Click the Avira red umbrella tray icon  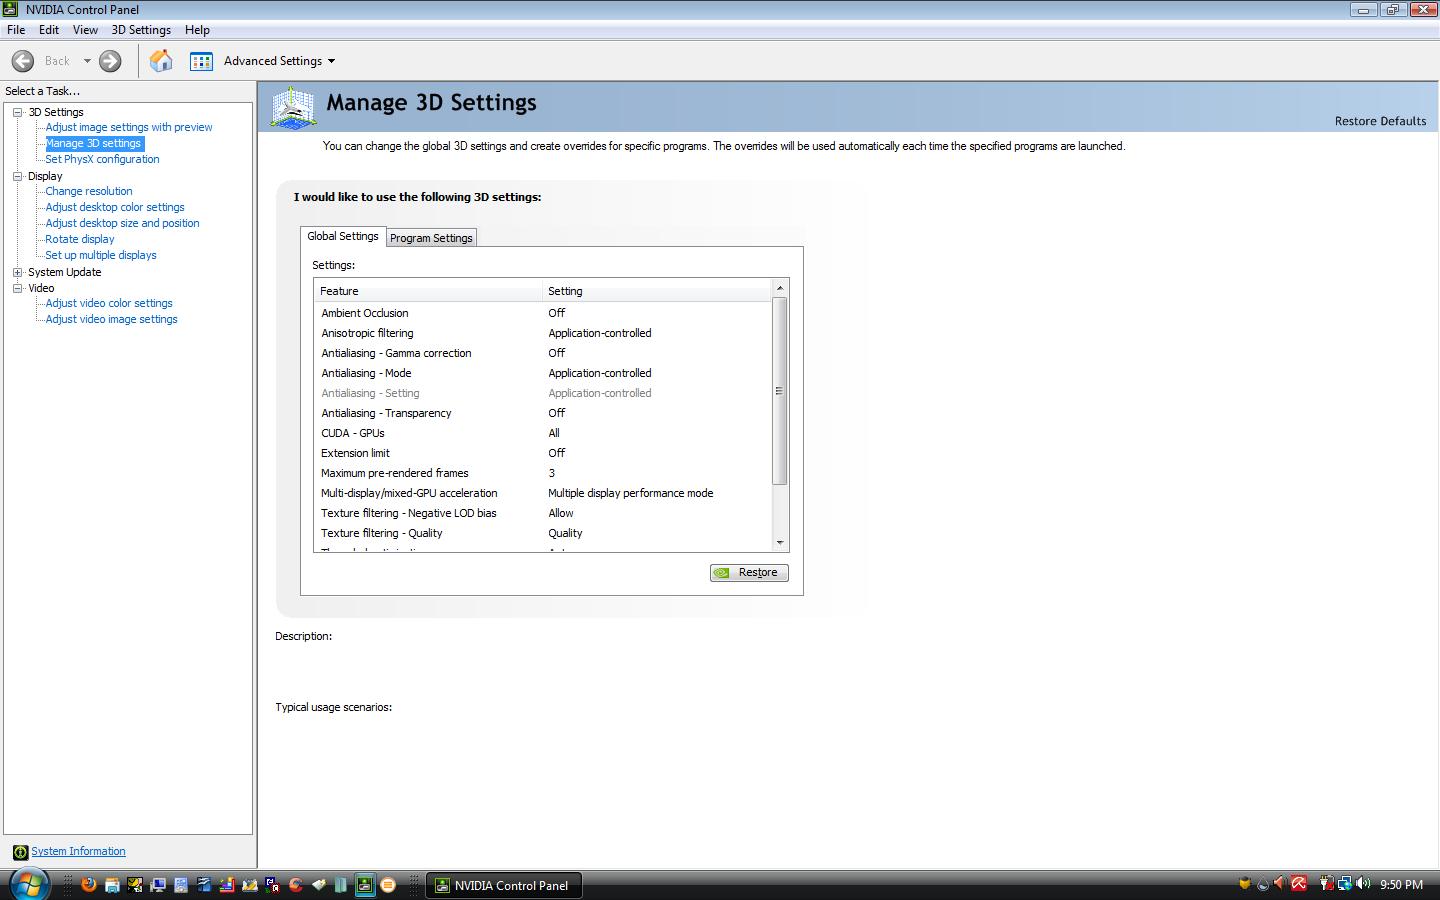[1299, 884]
